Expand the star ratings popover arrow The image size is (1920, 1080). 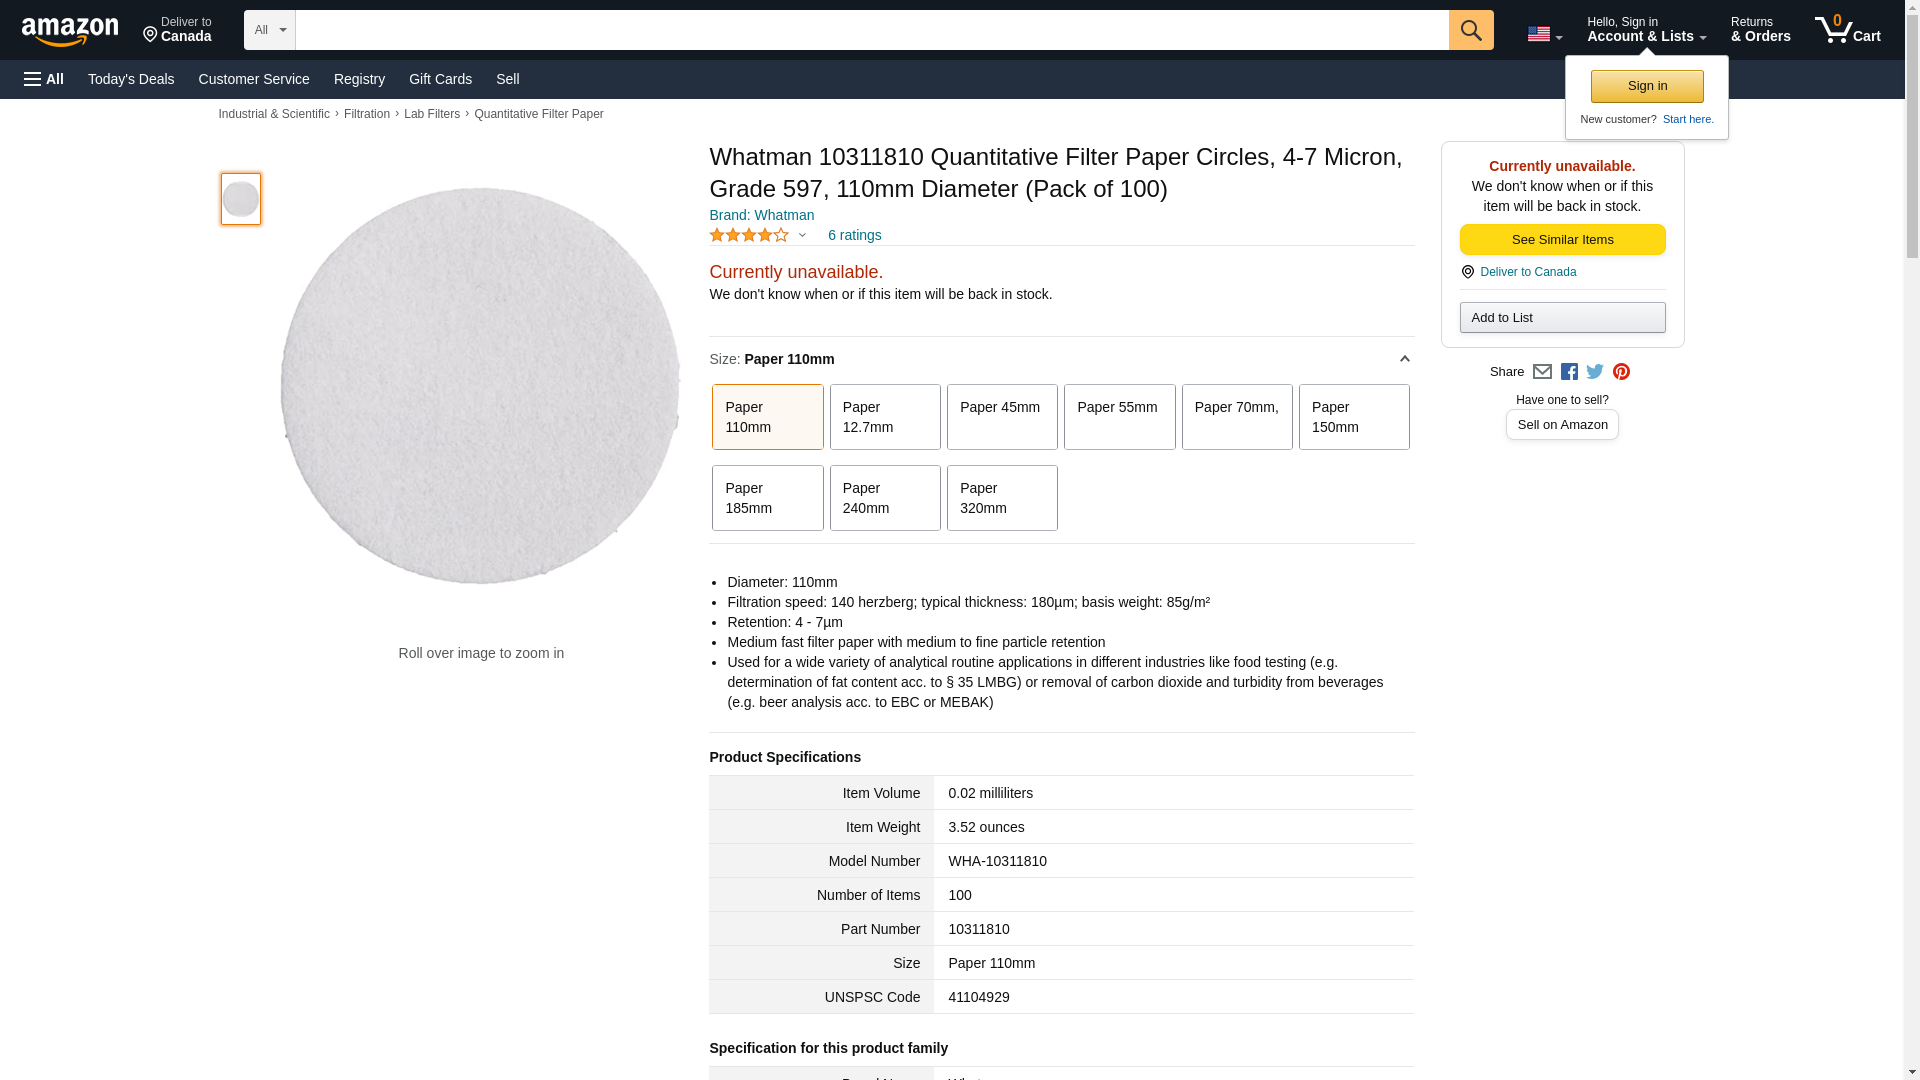(802, 236)
